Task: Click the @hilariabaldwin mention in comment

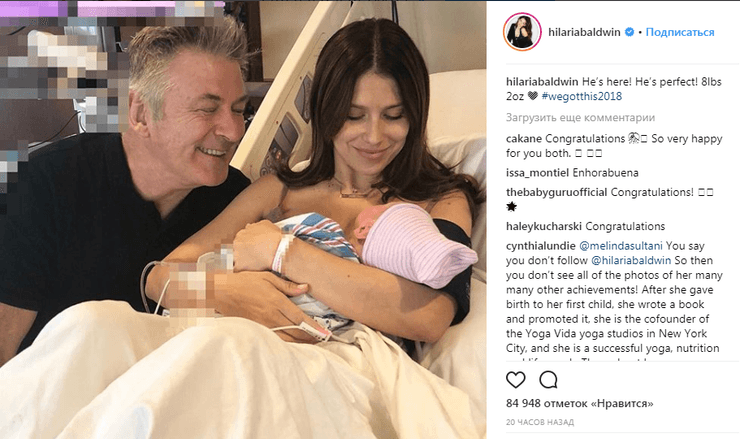Action: click(x=631, y=261)
